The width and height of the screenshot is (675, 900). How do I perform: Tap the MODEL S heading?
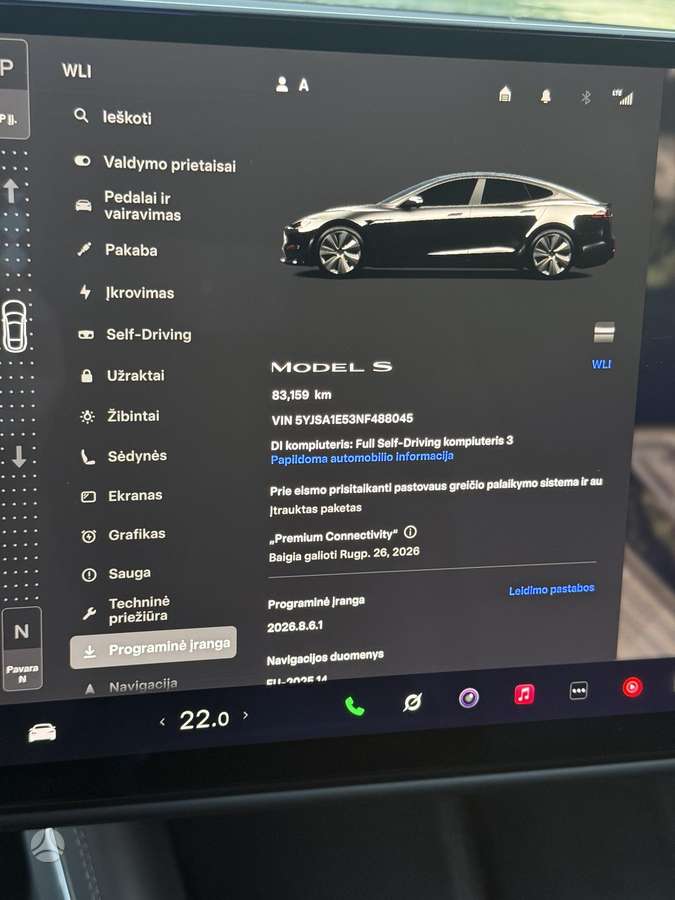pyautogui.click(x=331, y=367)
